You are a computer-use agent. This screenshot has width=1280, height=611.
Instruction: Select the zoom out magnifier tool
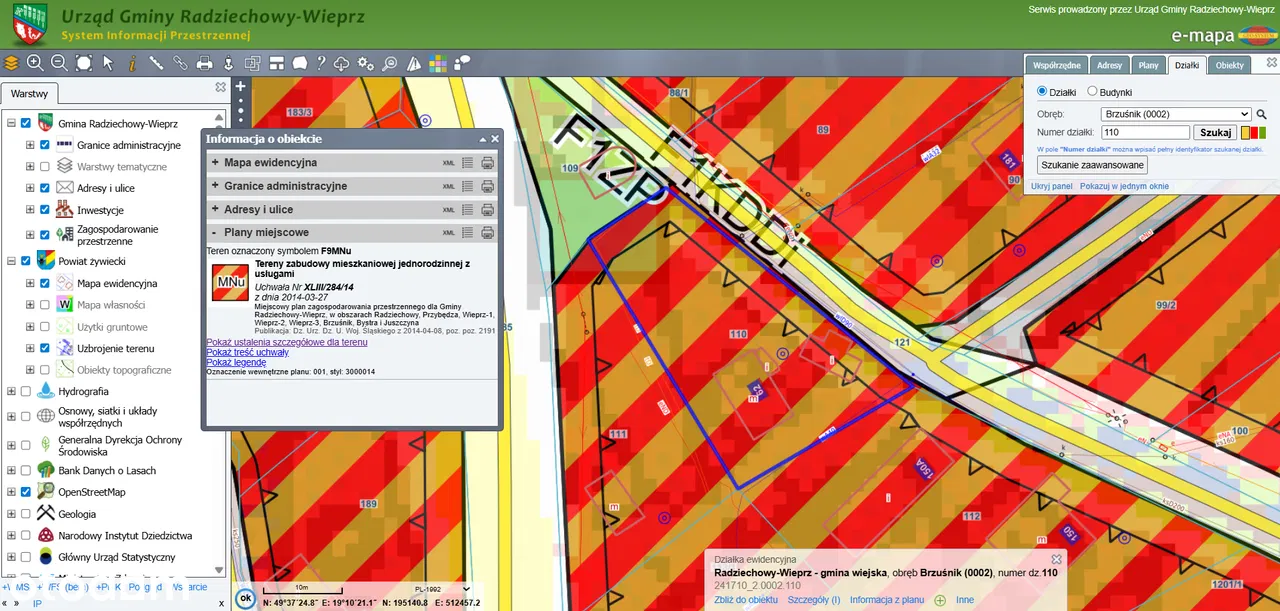click(x=59, y=63)
